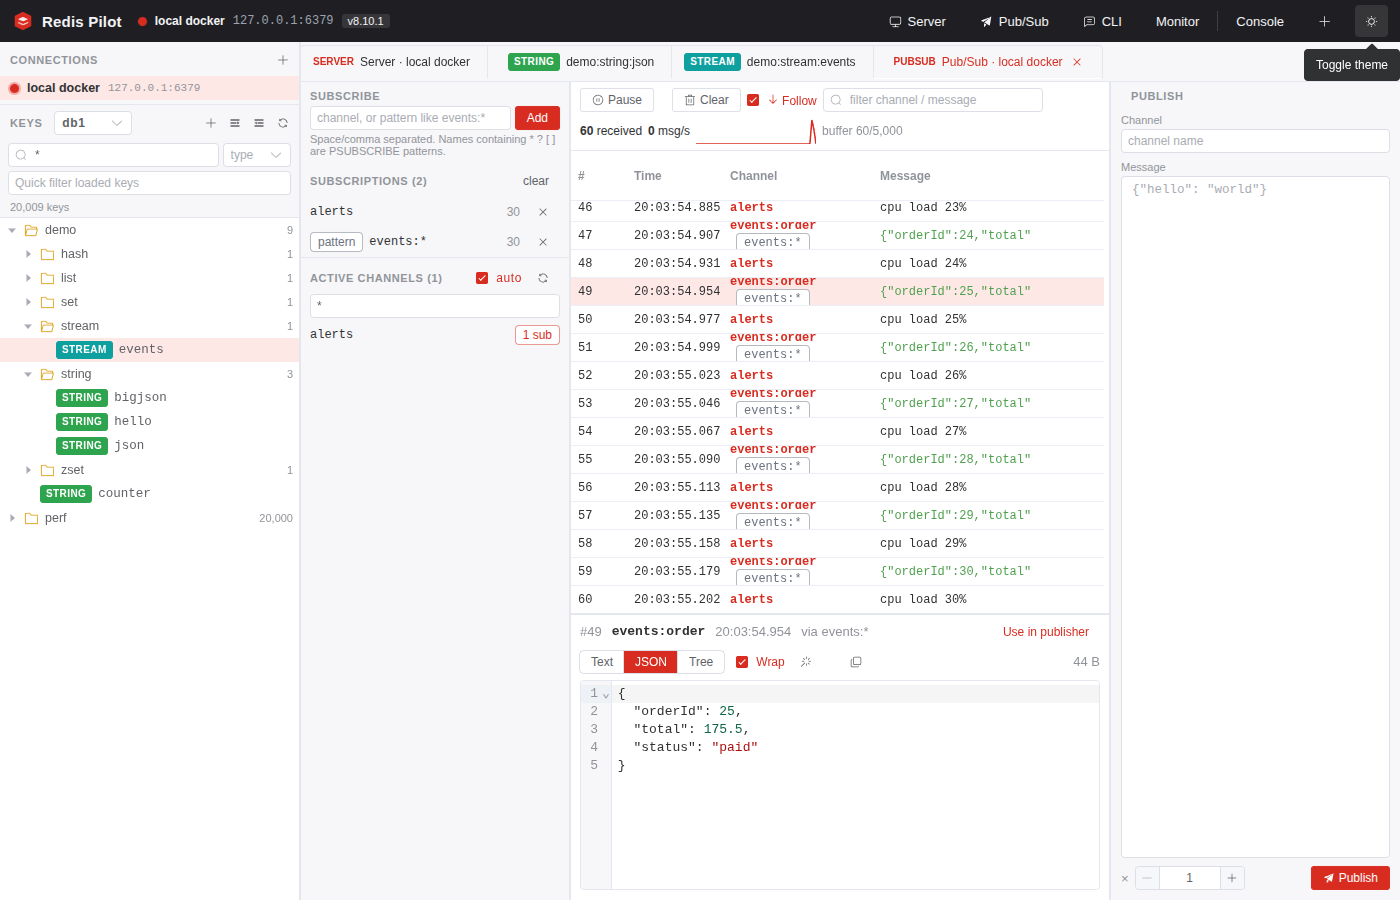
Task: Clear received messages with trash button
Action: pos(706,100)
